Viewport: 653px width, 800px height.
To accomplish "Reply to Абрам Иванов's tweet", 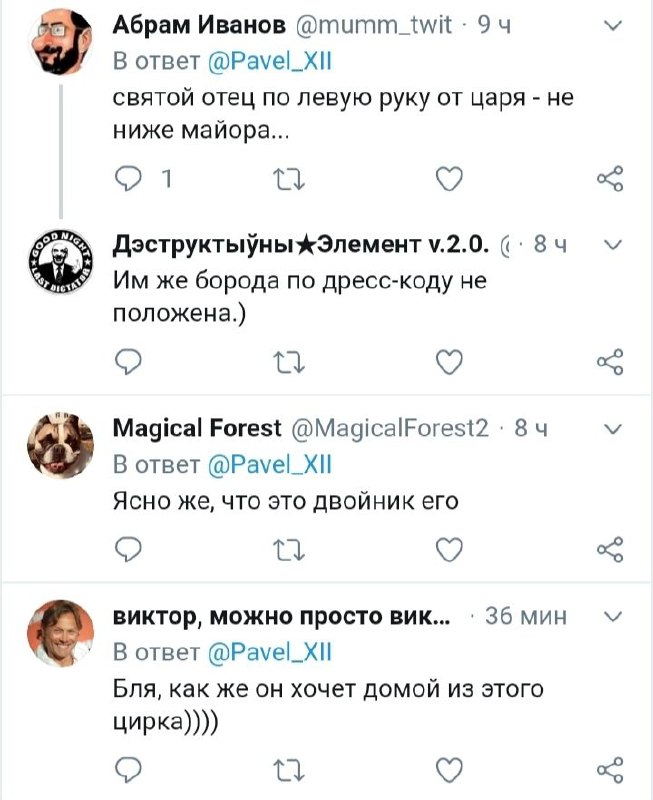I will click(127, 180).
